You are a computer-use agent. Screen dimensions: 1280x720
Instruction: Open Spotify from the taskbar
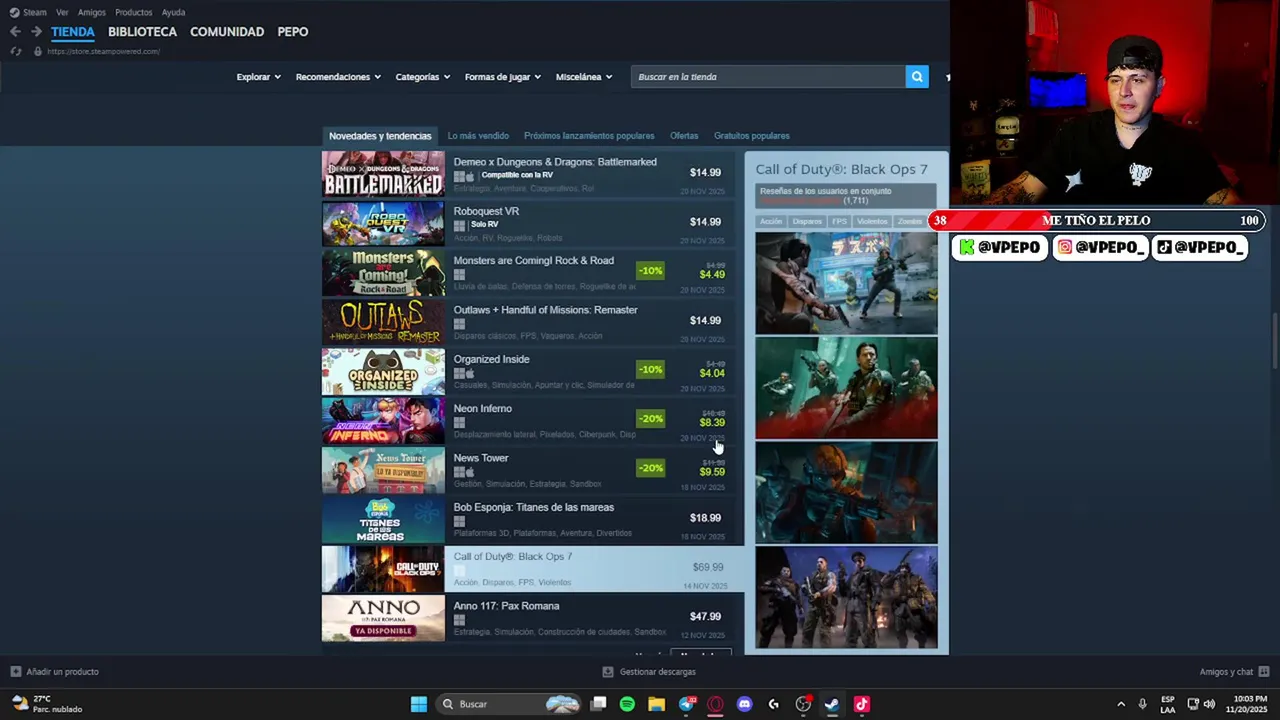click(x=627, y=704)
